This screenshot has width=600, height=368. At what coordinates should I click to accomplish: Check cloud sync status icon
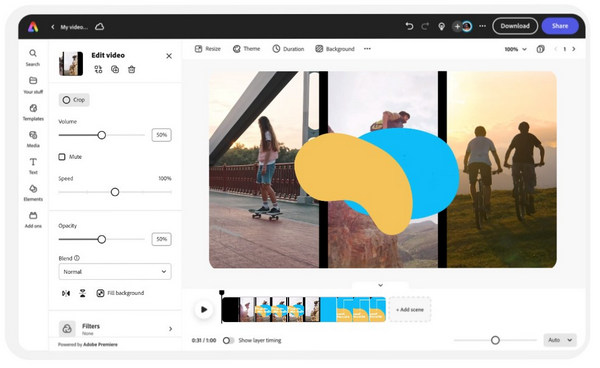(99, 27)
